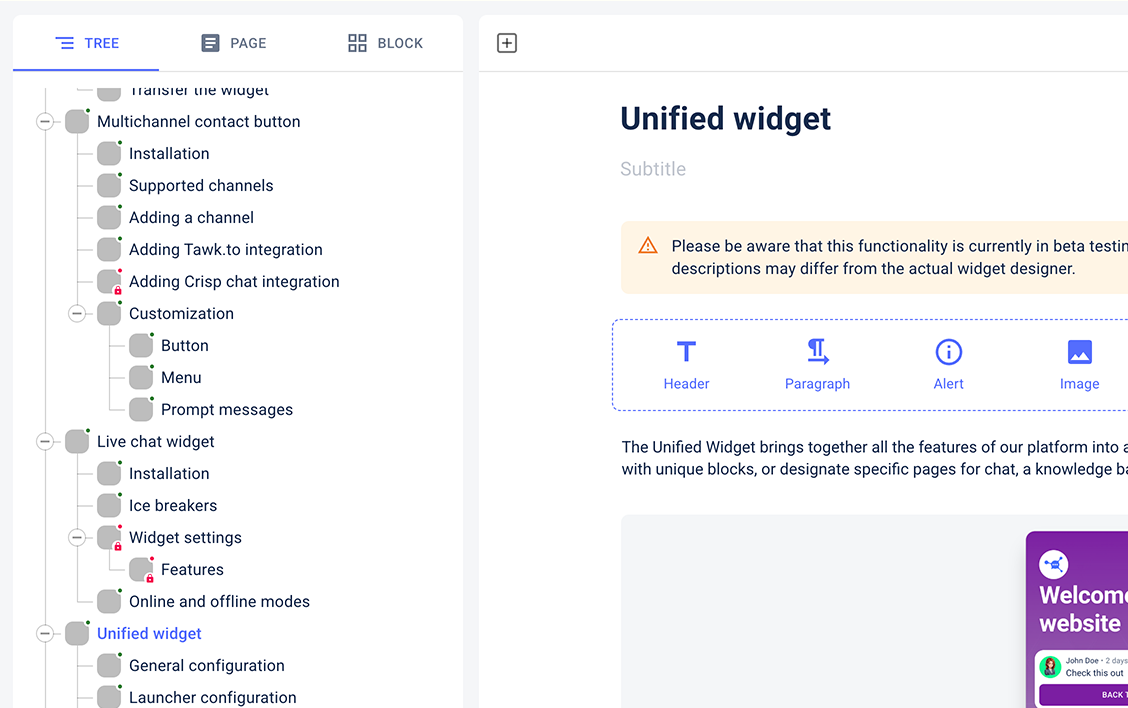Insert an Image block
The width and height of the screenshot is (1128, 708).
pyautogui.click(x=1080, y=352)
